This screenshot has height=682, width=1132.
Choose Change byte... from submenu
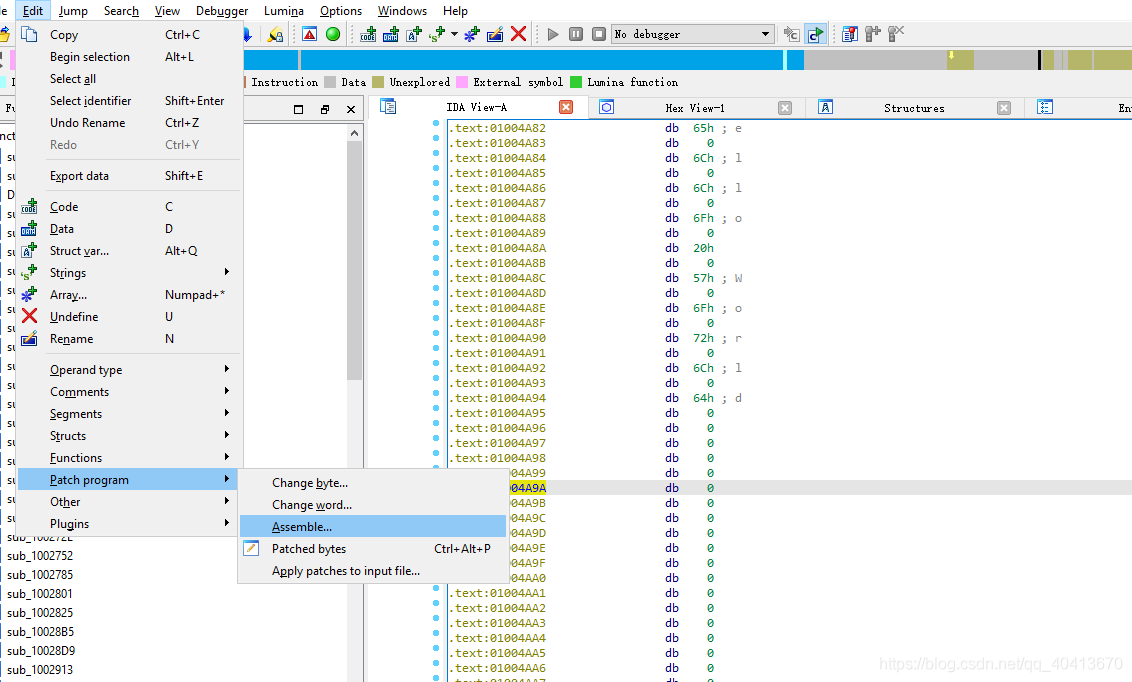pyautogui.click(x=373, y=483)
